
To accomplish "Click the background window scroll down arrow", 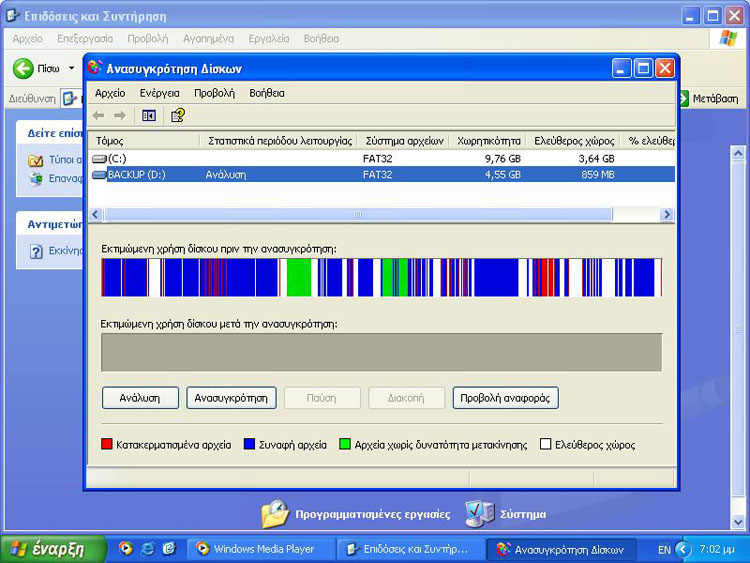I will point(738,522).
